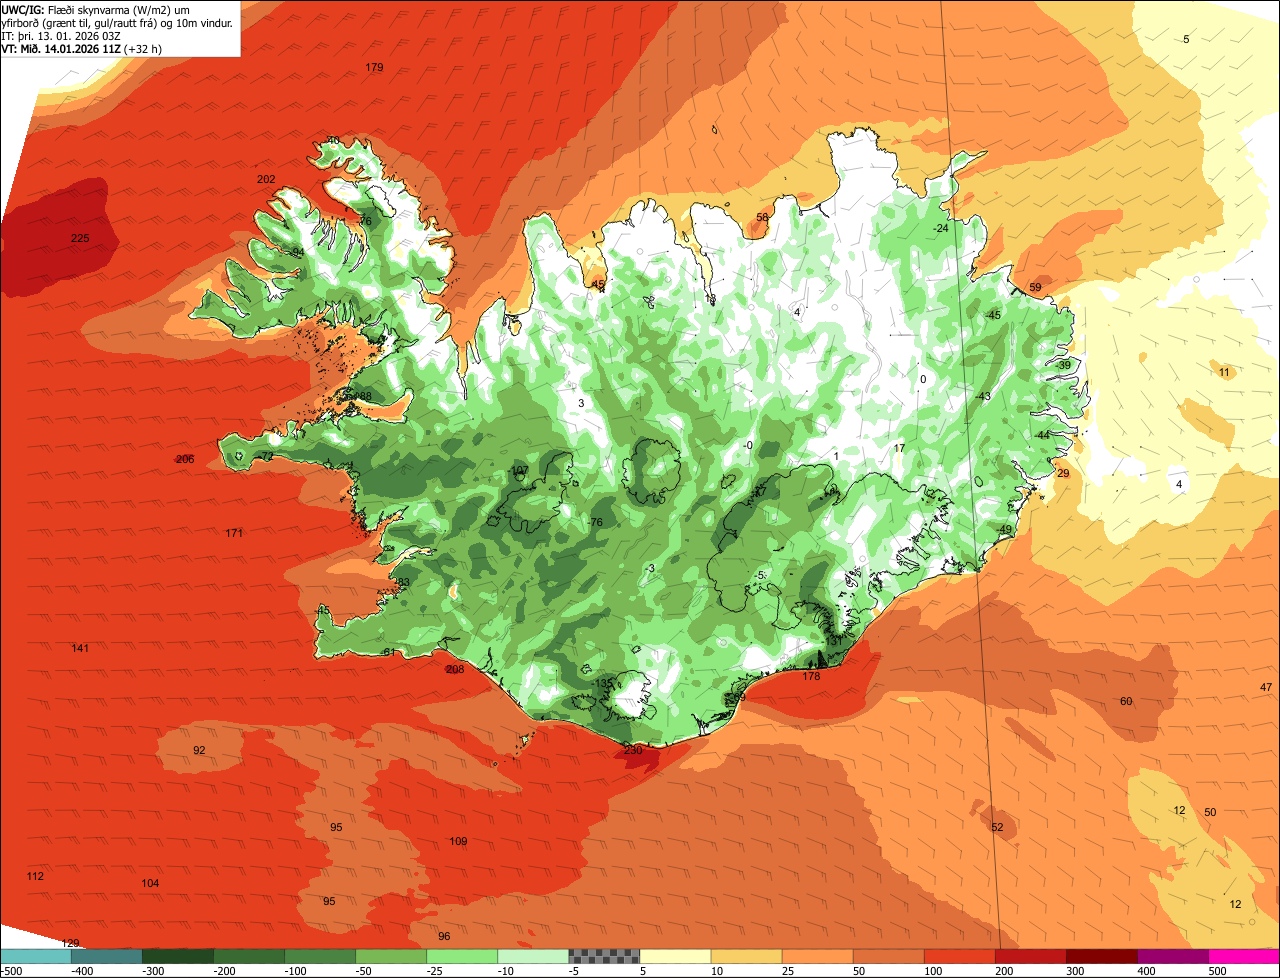Click the teal -400 to -300 legend swatch
1280x978 pixels.
[106, 956]
